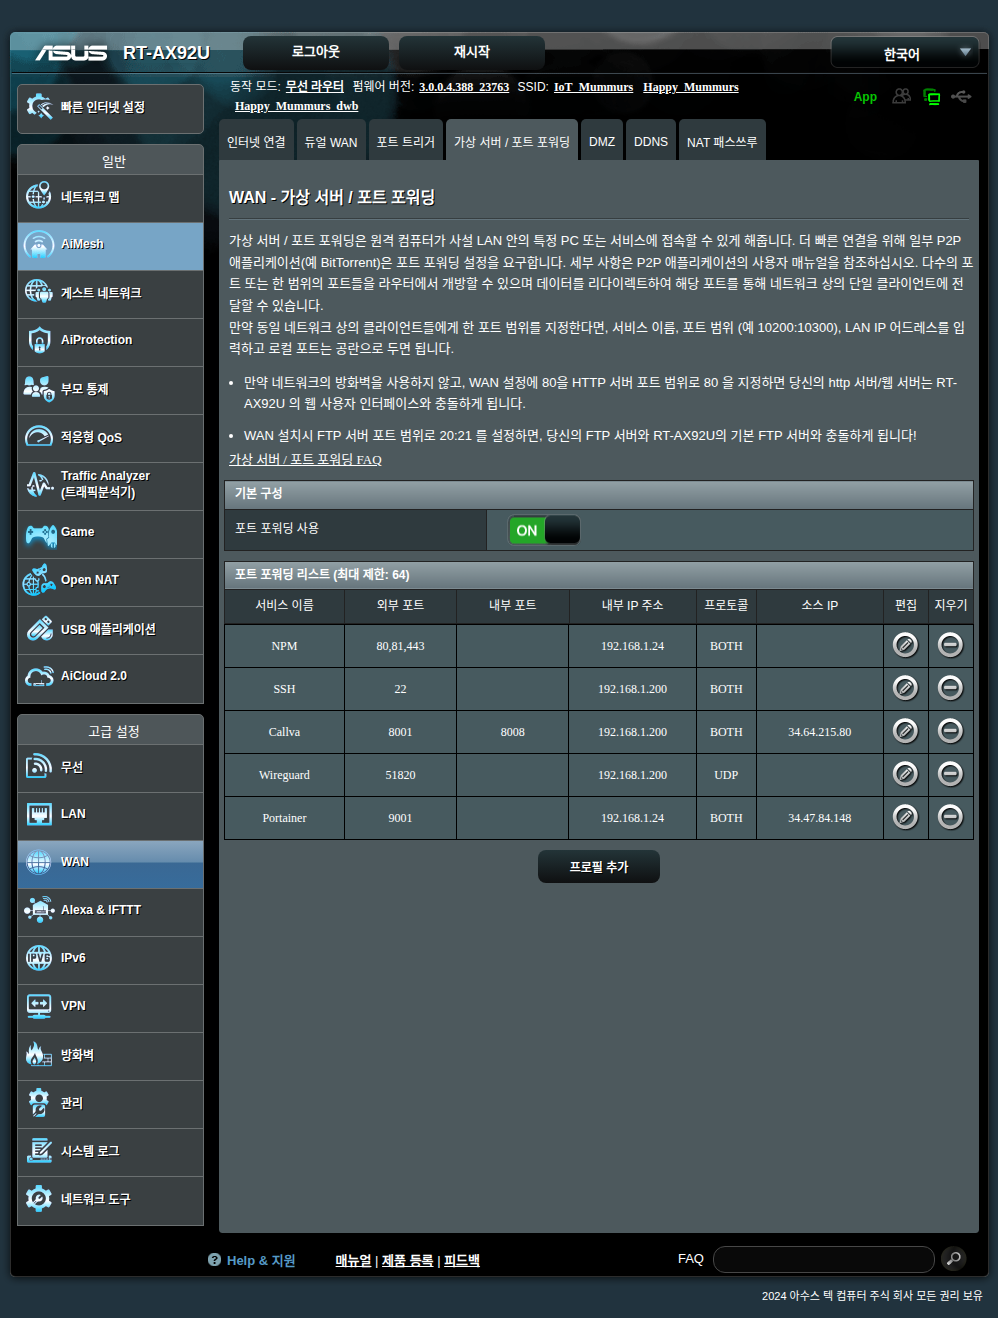The height and width of the screenshot is (1318, 998).
Task: Expand the language dropdown showing 한국어
Action: (904, 54)
